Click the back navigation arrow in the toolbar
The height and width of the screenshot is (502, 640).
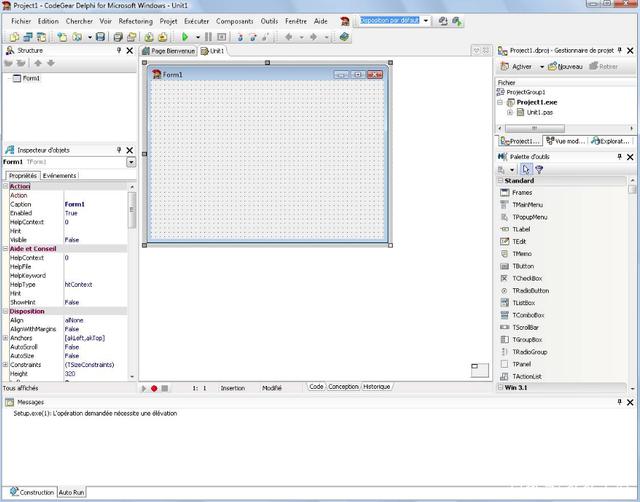(x=289, y=37)
